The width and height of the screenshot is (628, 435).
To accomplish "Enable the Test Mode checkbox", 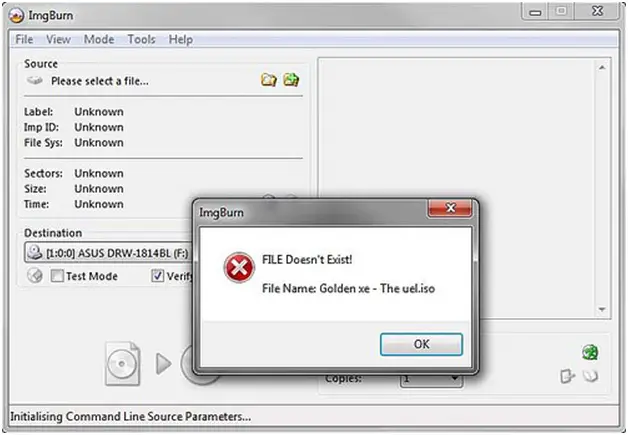I will click(x=57, y=276).
